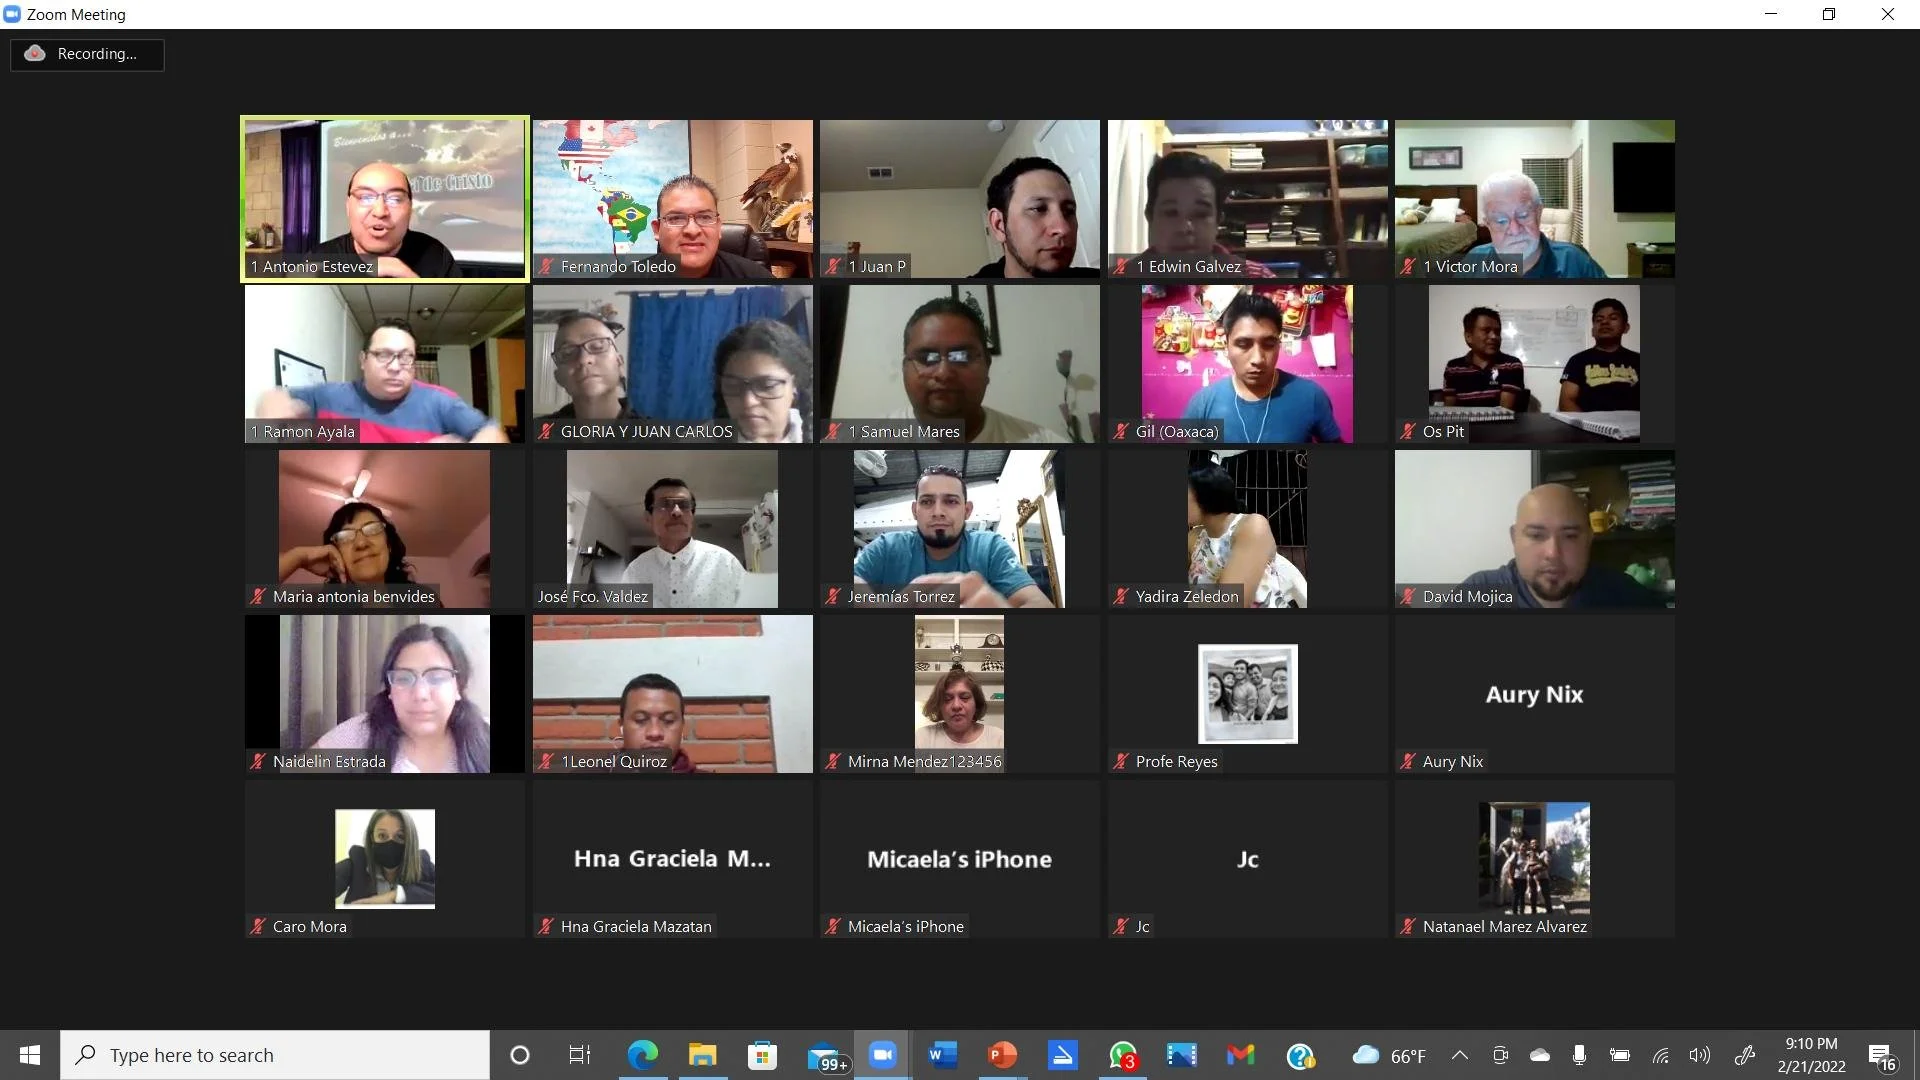Open the Mail app with 99+ badge
Image resolution: width=1920 pixels, height=1080 pixels.
(825, 1057)
